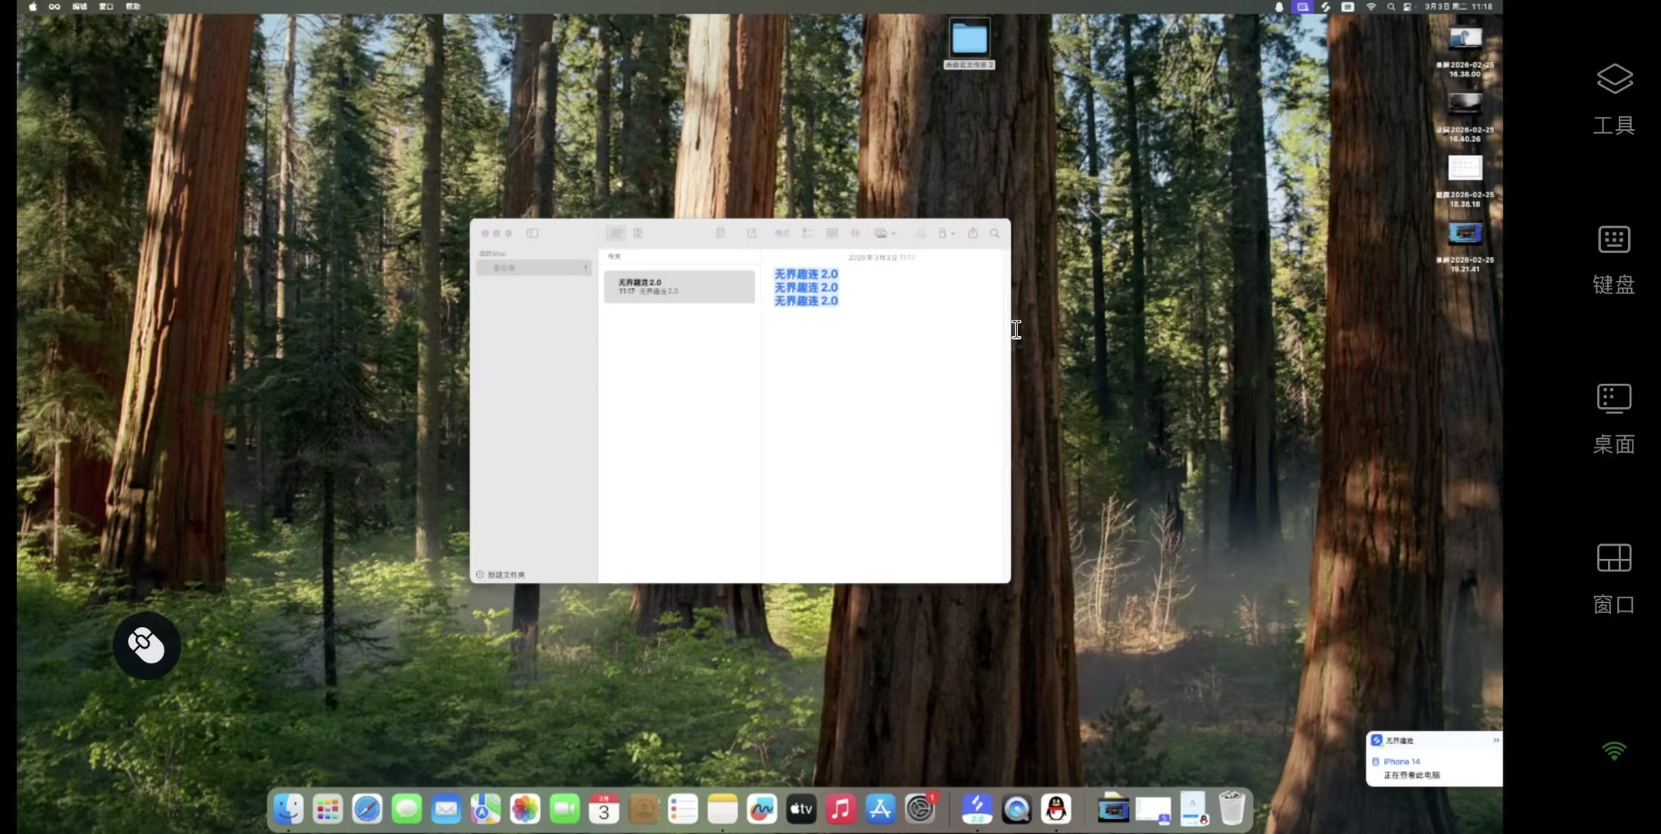The height and width of the screenshot is (834, 1661).
Task: Show the 键盘 (Keyboard) on the right panel
Action: coord(1613,258)
